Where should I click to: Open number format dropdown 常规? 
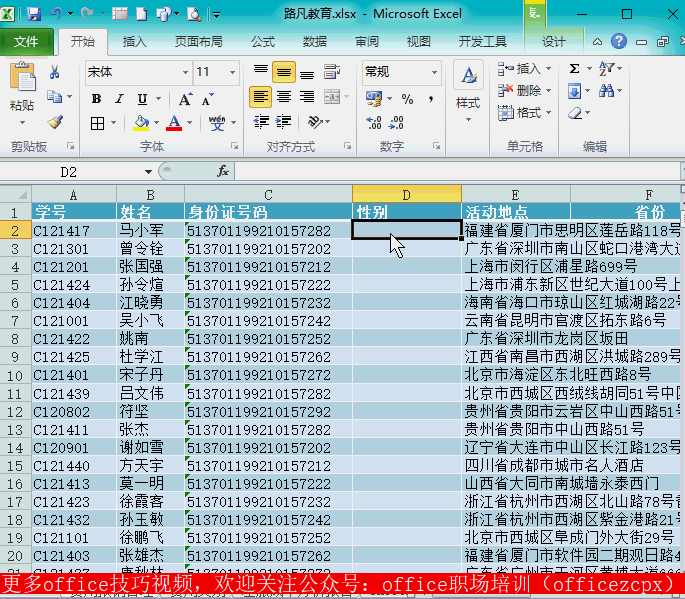434,72
